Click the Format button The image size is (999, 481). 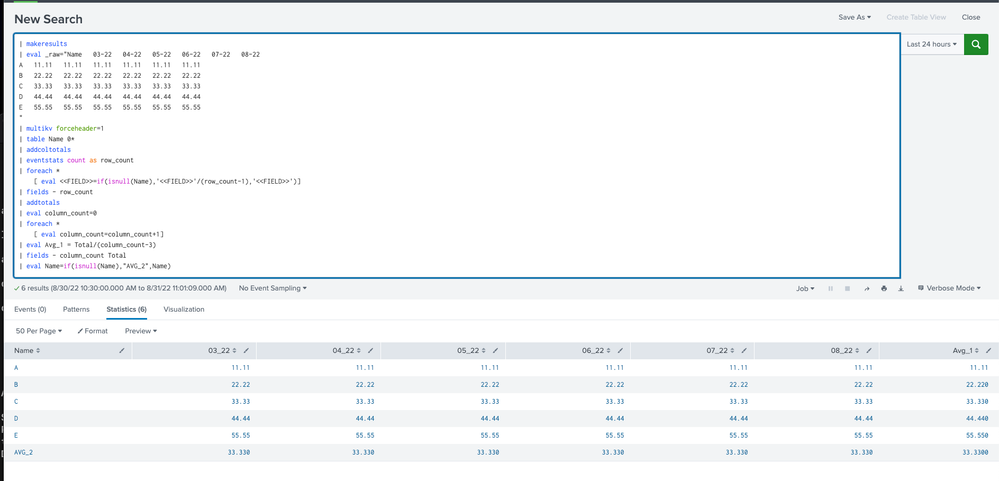[93, 330]
